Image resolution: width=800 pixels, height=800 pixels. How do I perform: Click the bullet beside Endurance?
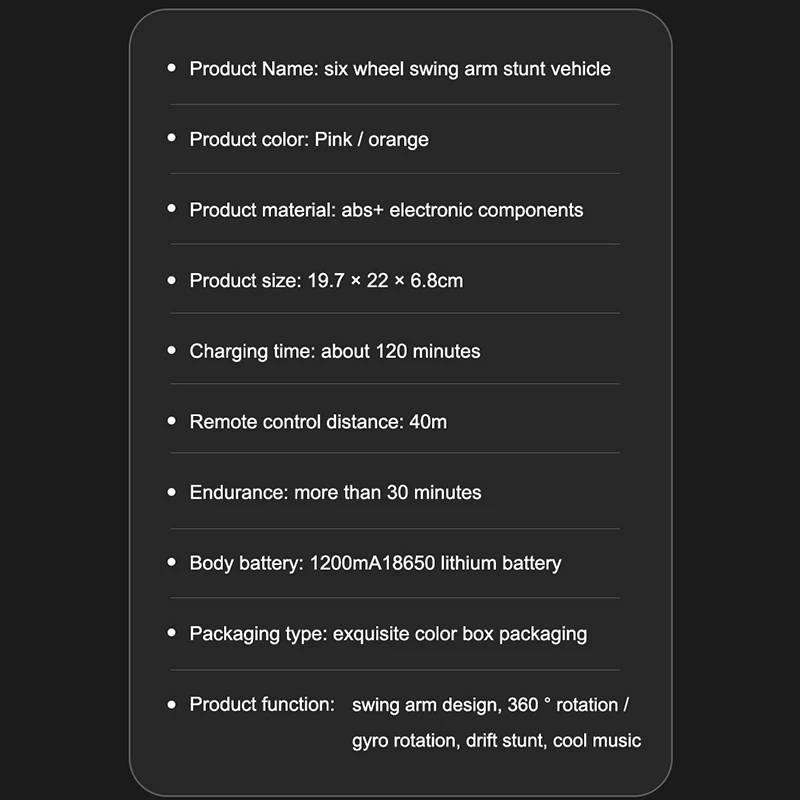click(171, 492)
